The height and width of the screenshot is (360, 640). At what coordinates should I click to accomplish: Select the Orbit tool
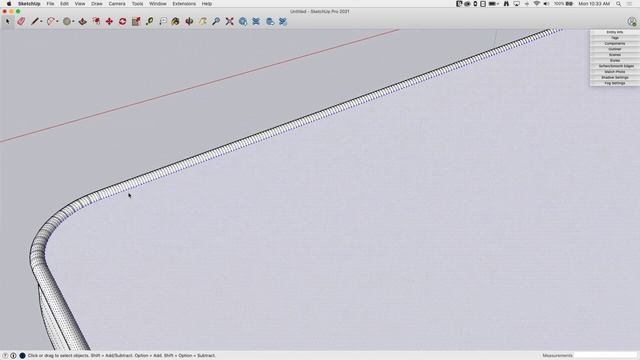pyautogui.click(x=189, y=21)
